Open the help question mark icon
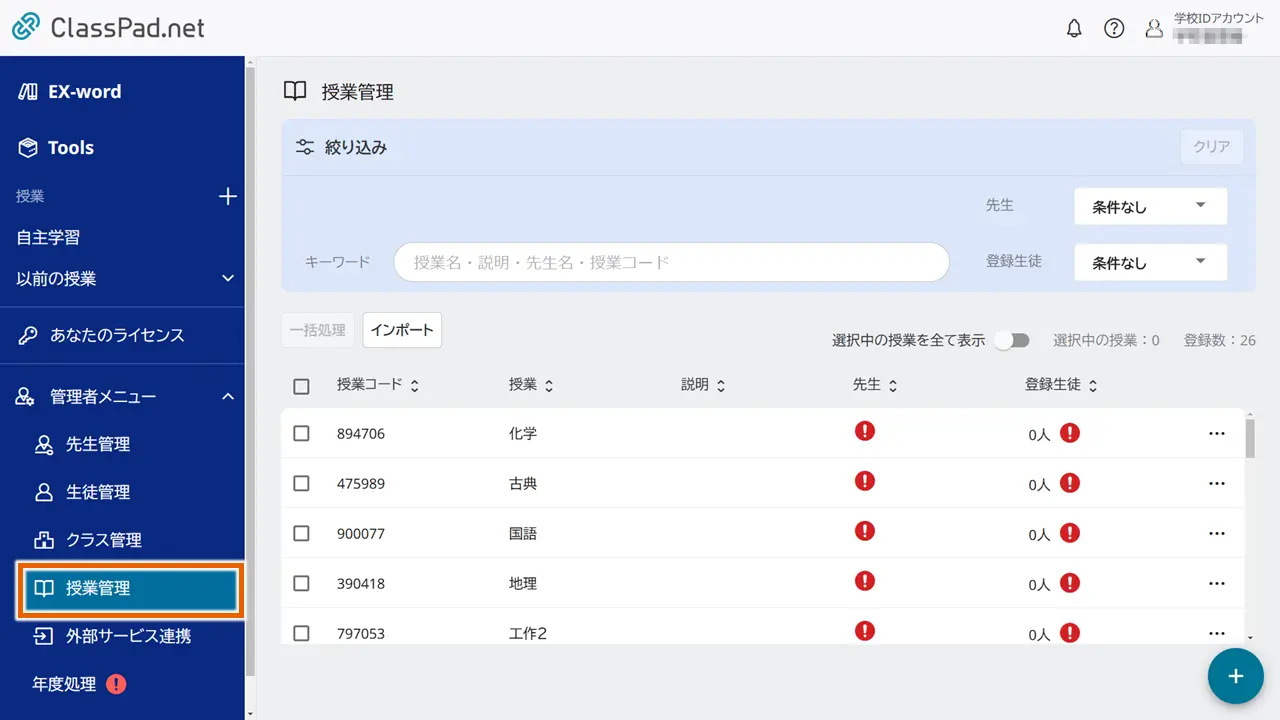This screenshot has height=720, width=1280. point(1114,28)
